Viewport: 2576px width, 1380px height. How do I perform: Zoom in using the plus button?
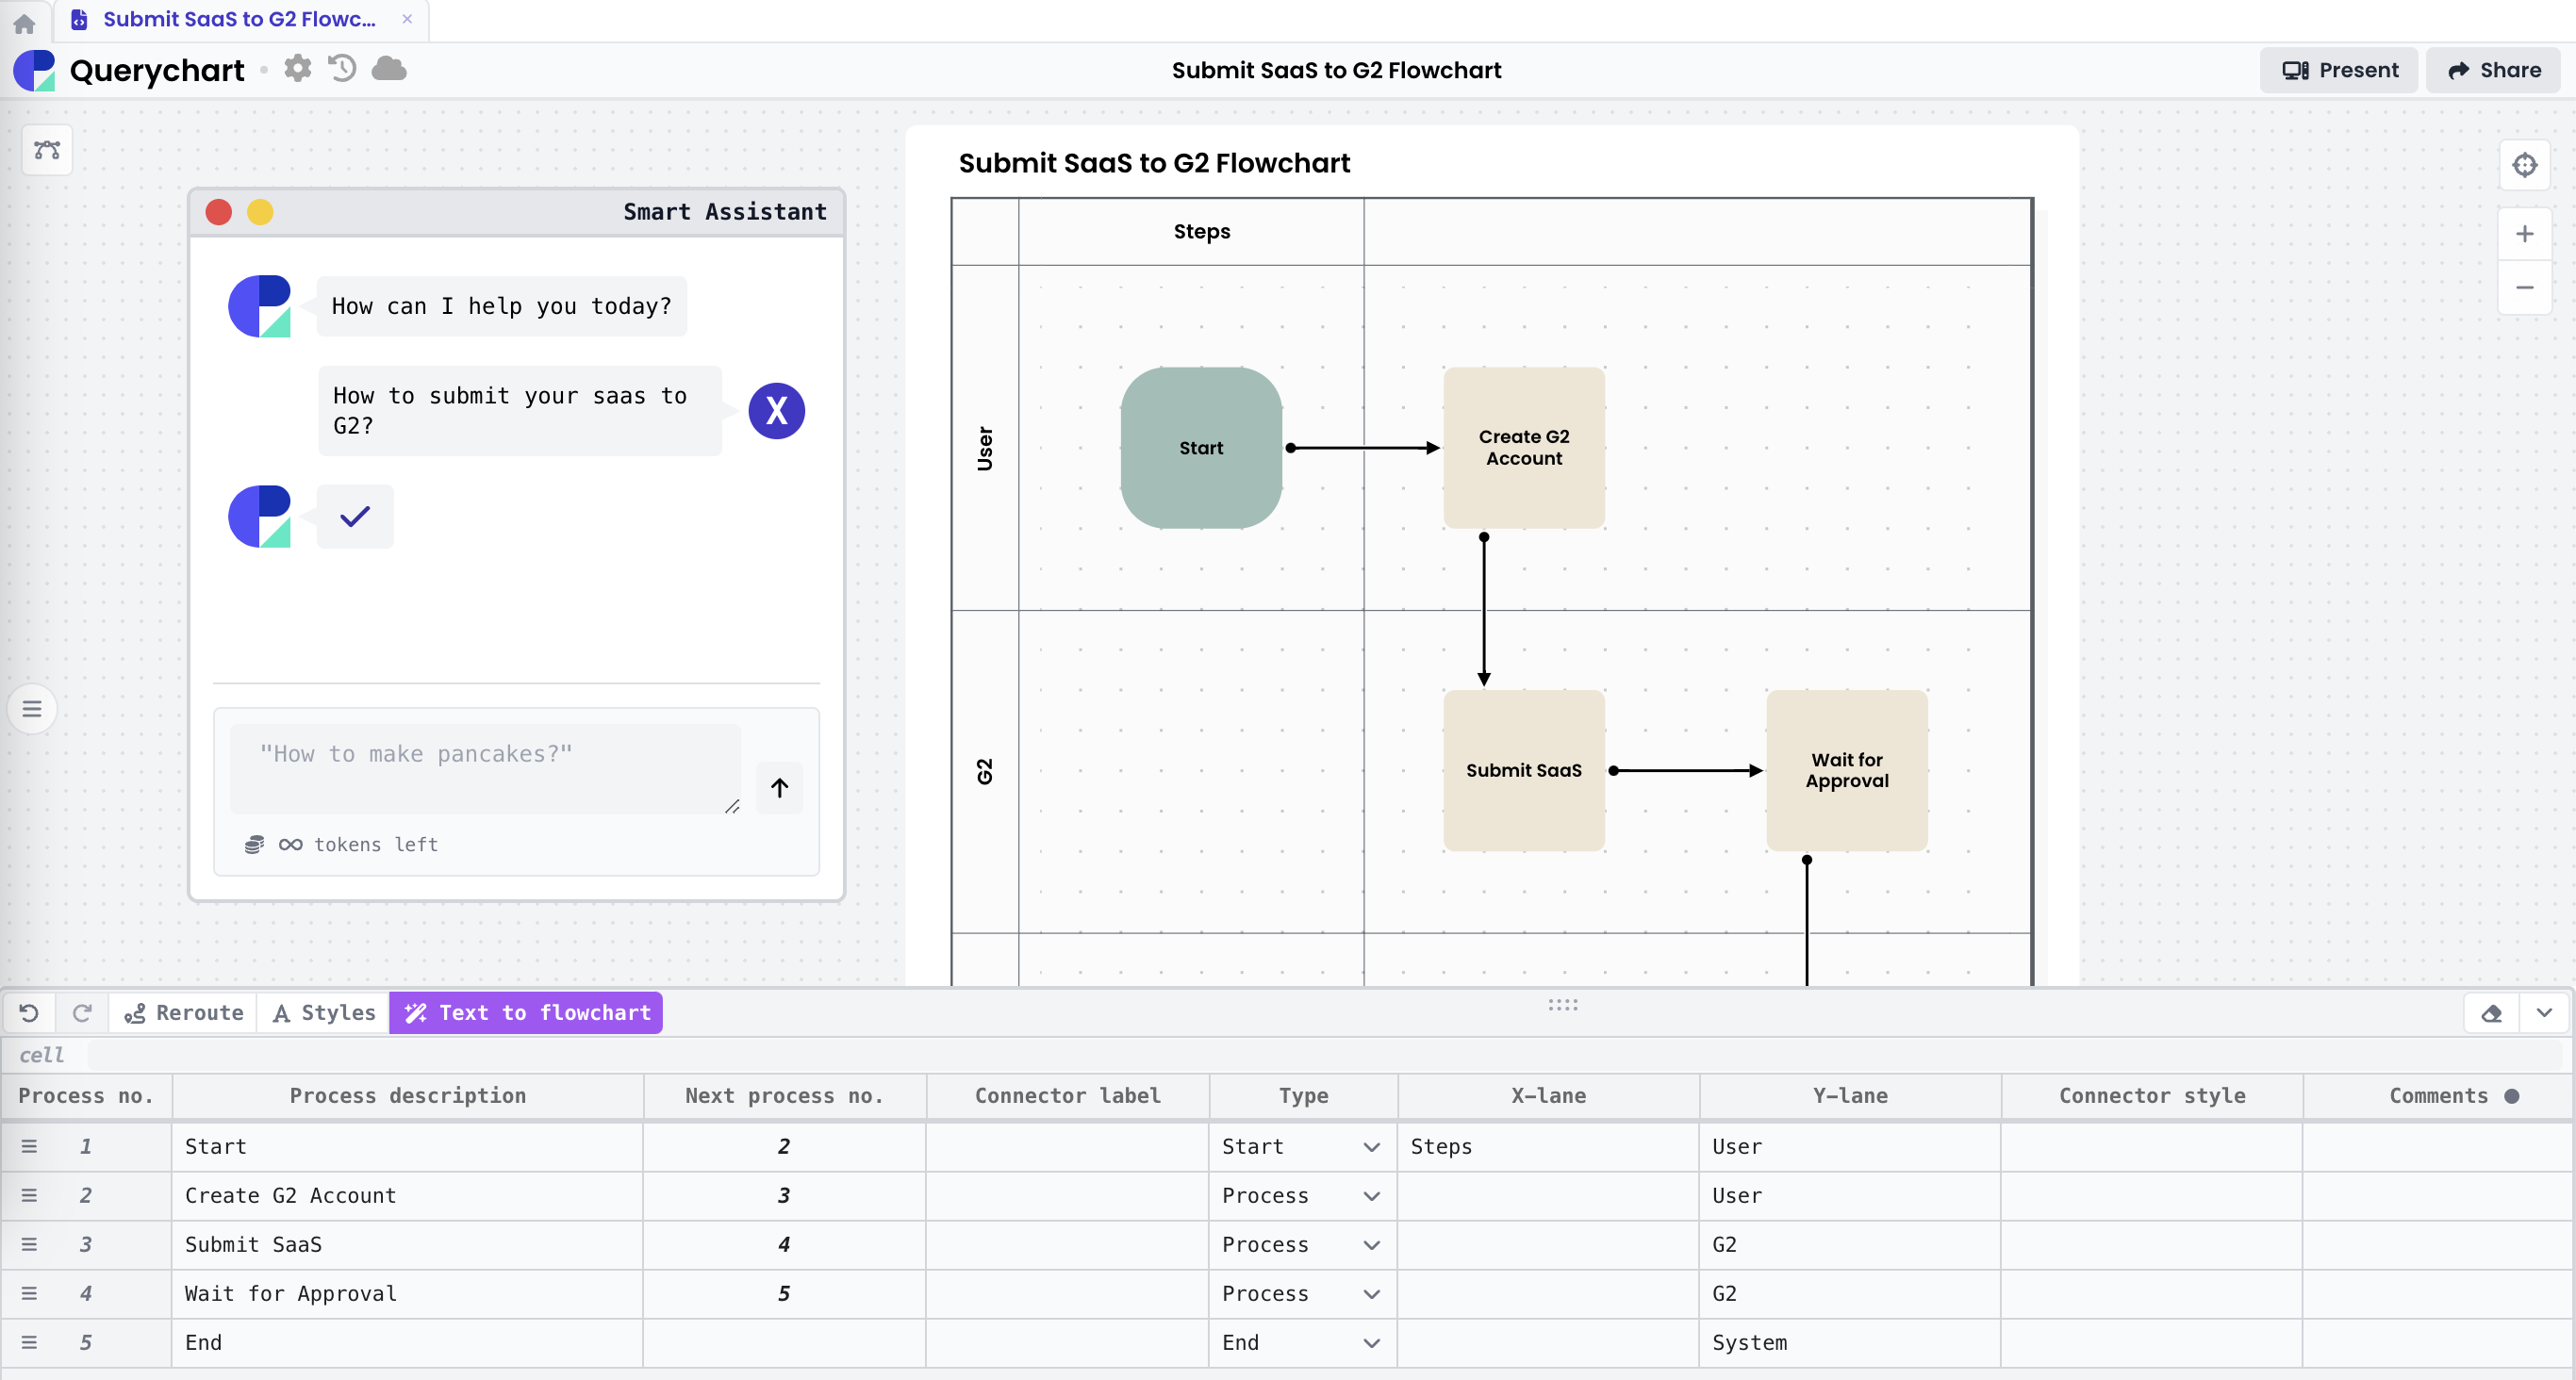(x=2524, y=234)
